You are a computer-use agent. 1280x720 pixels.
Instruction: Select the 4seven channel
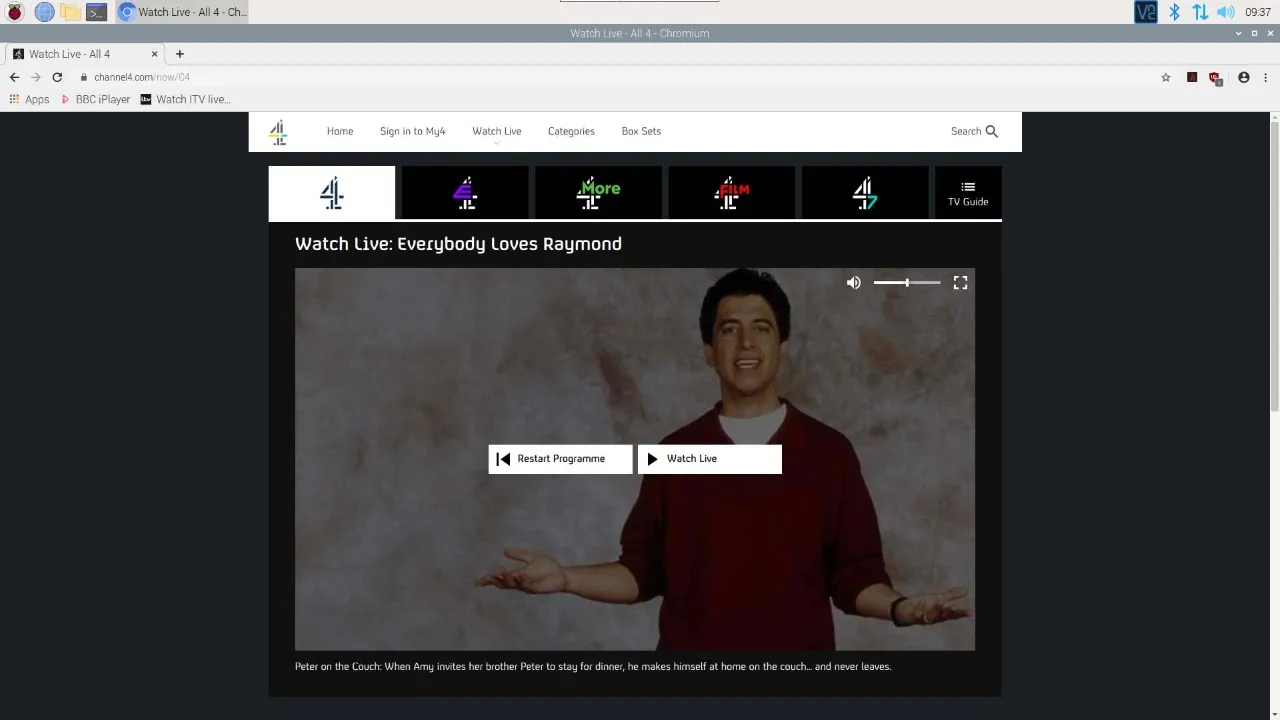click(x=864, y=192)
